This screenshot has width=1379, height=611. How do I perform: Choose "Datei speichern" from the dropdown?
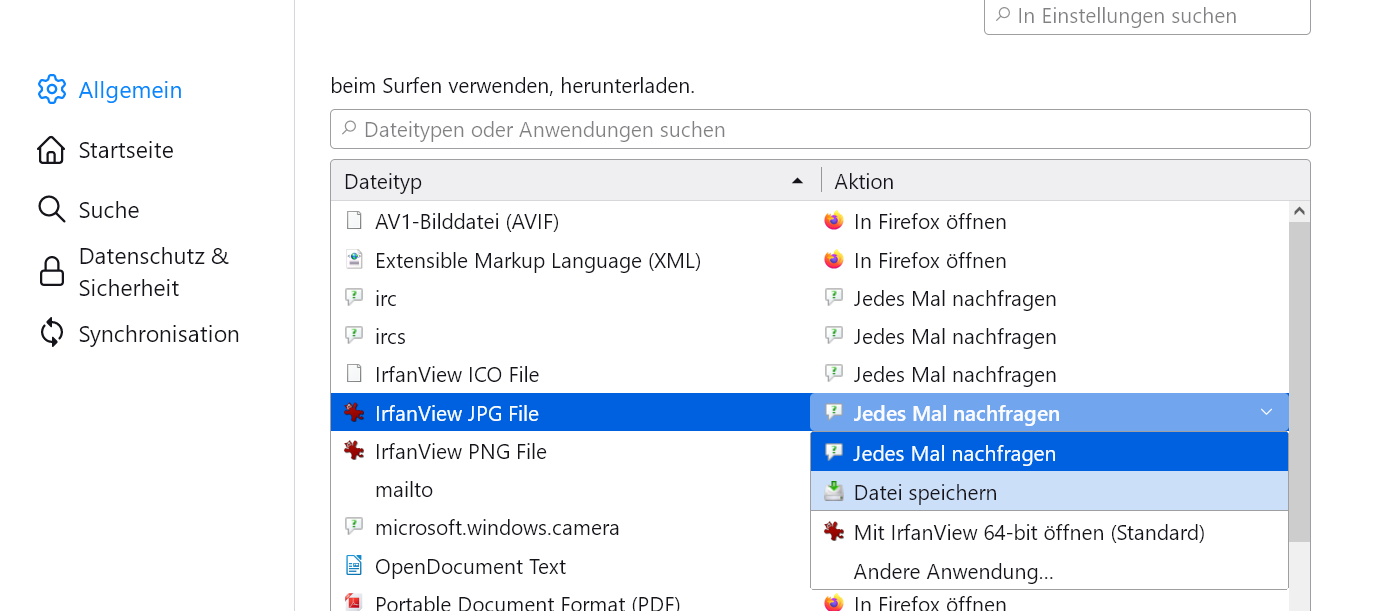925,492
